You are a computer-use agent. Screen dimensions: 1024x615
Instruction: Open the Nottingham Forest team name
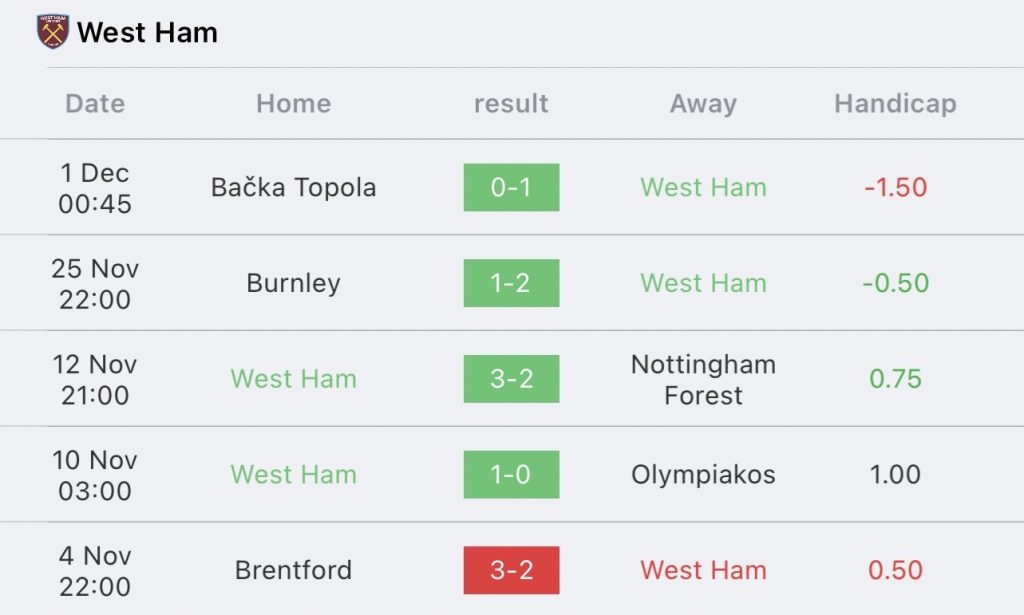pyautogui.click(x=703, y=379)
